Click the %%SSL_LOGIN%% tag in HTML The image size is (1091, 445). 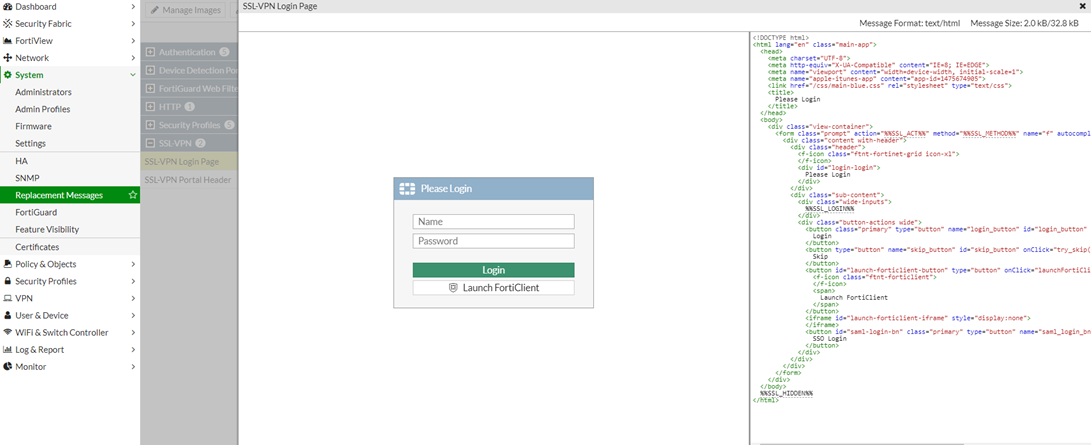[829, 208]
